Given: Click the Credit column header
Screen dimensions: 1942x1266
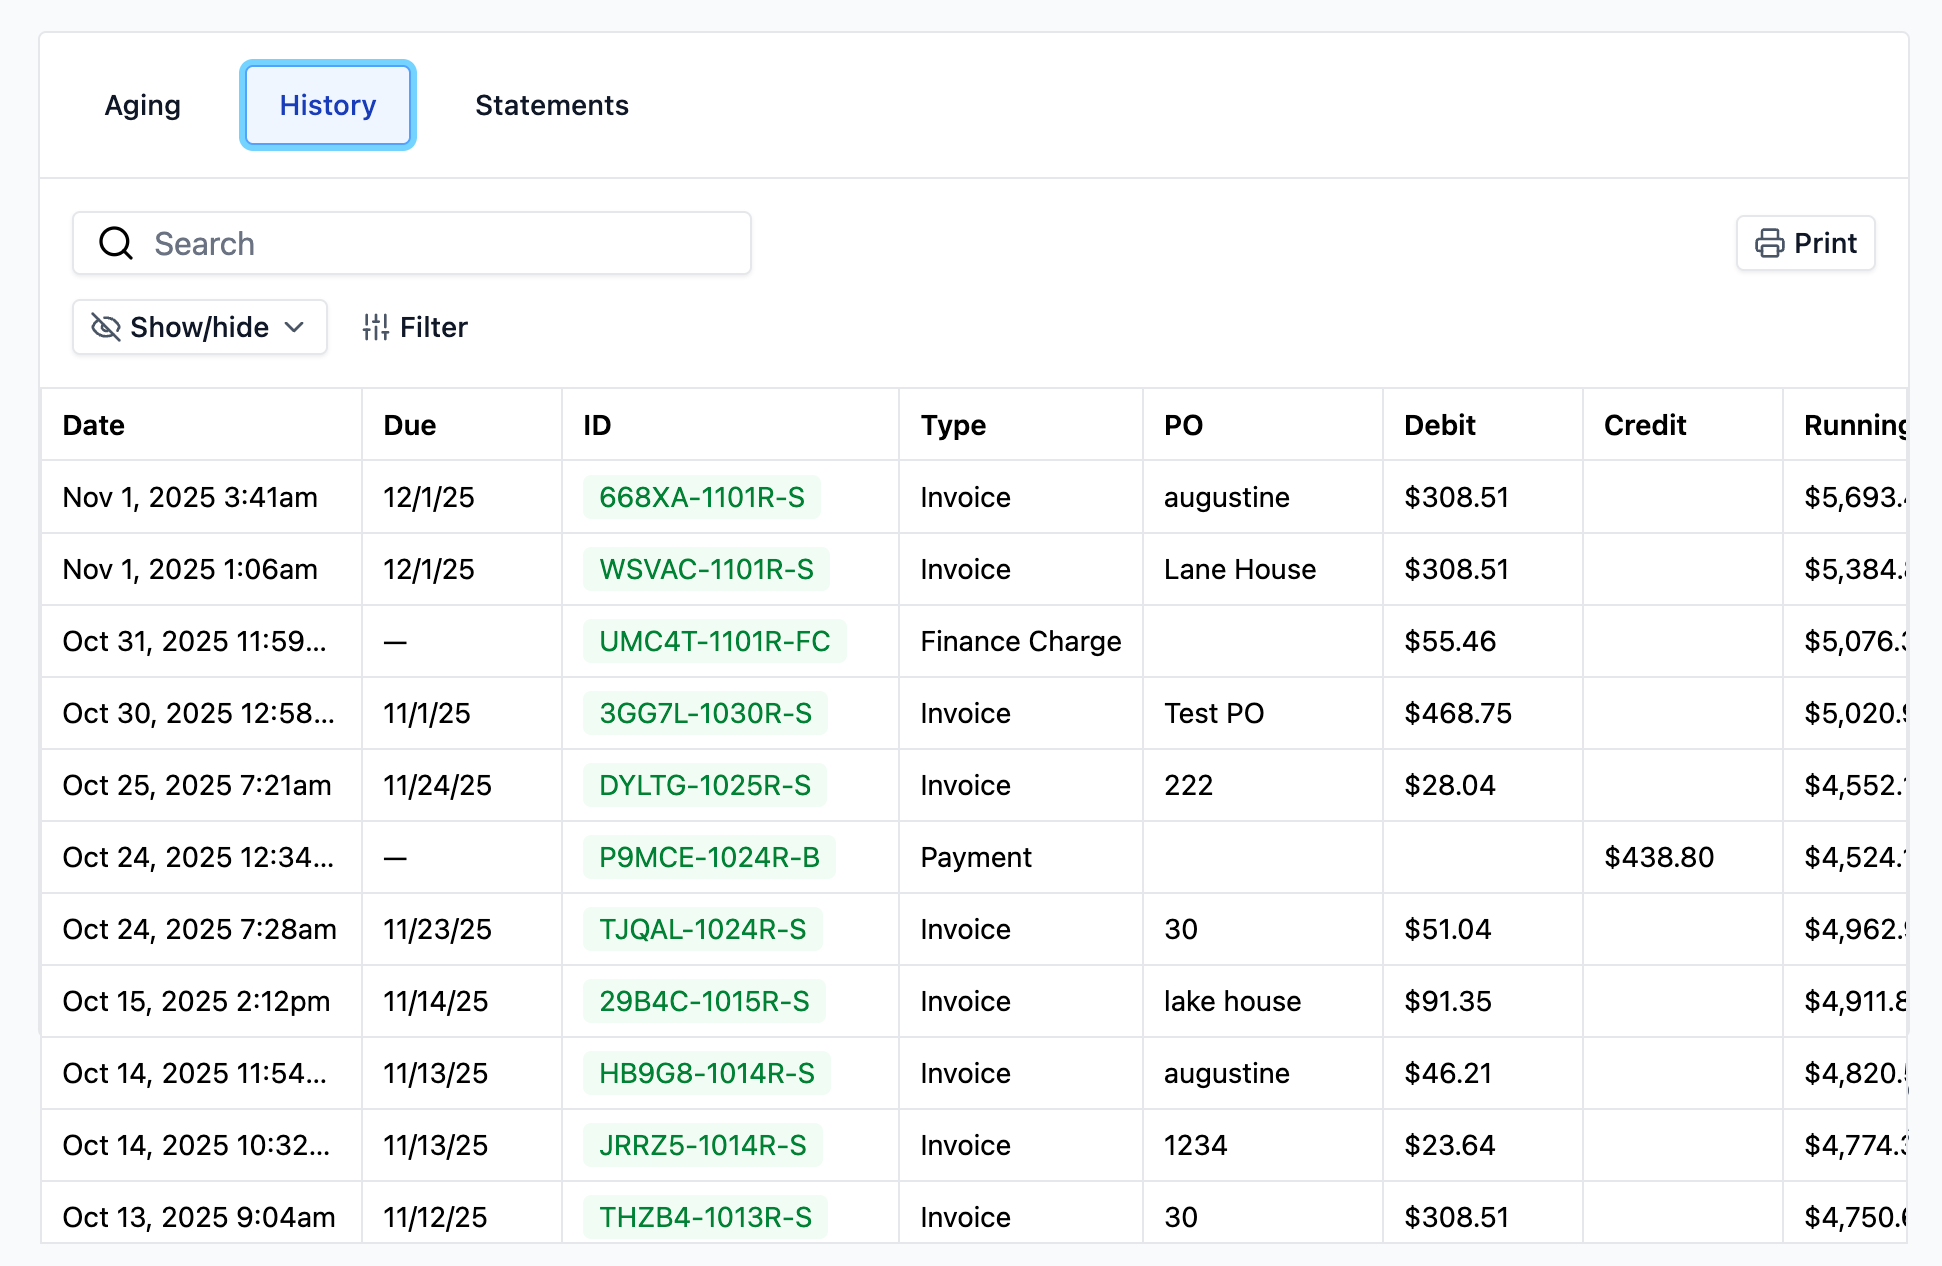Looking at the screenshot, I should click(x=1644, y=425).
